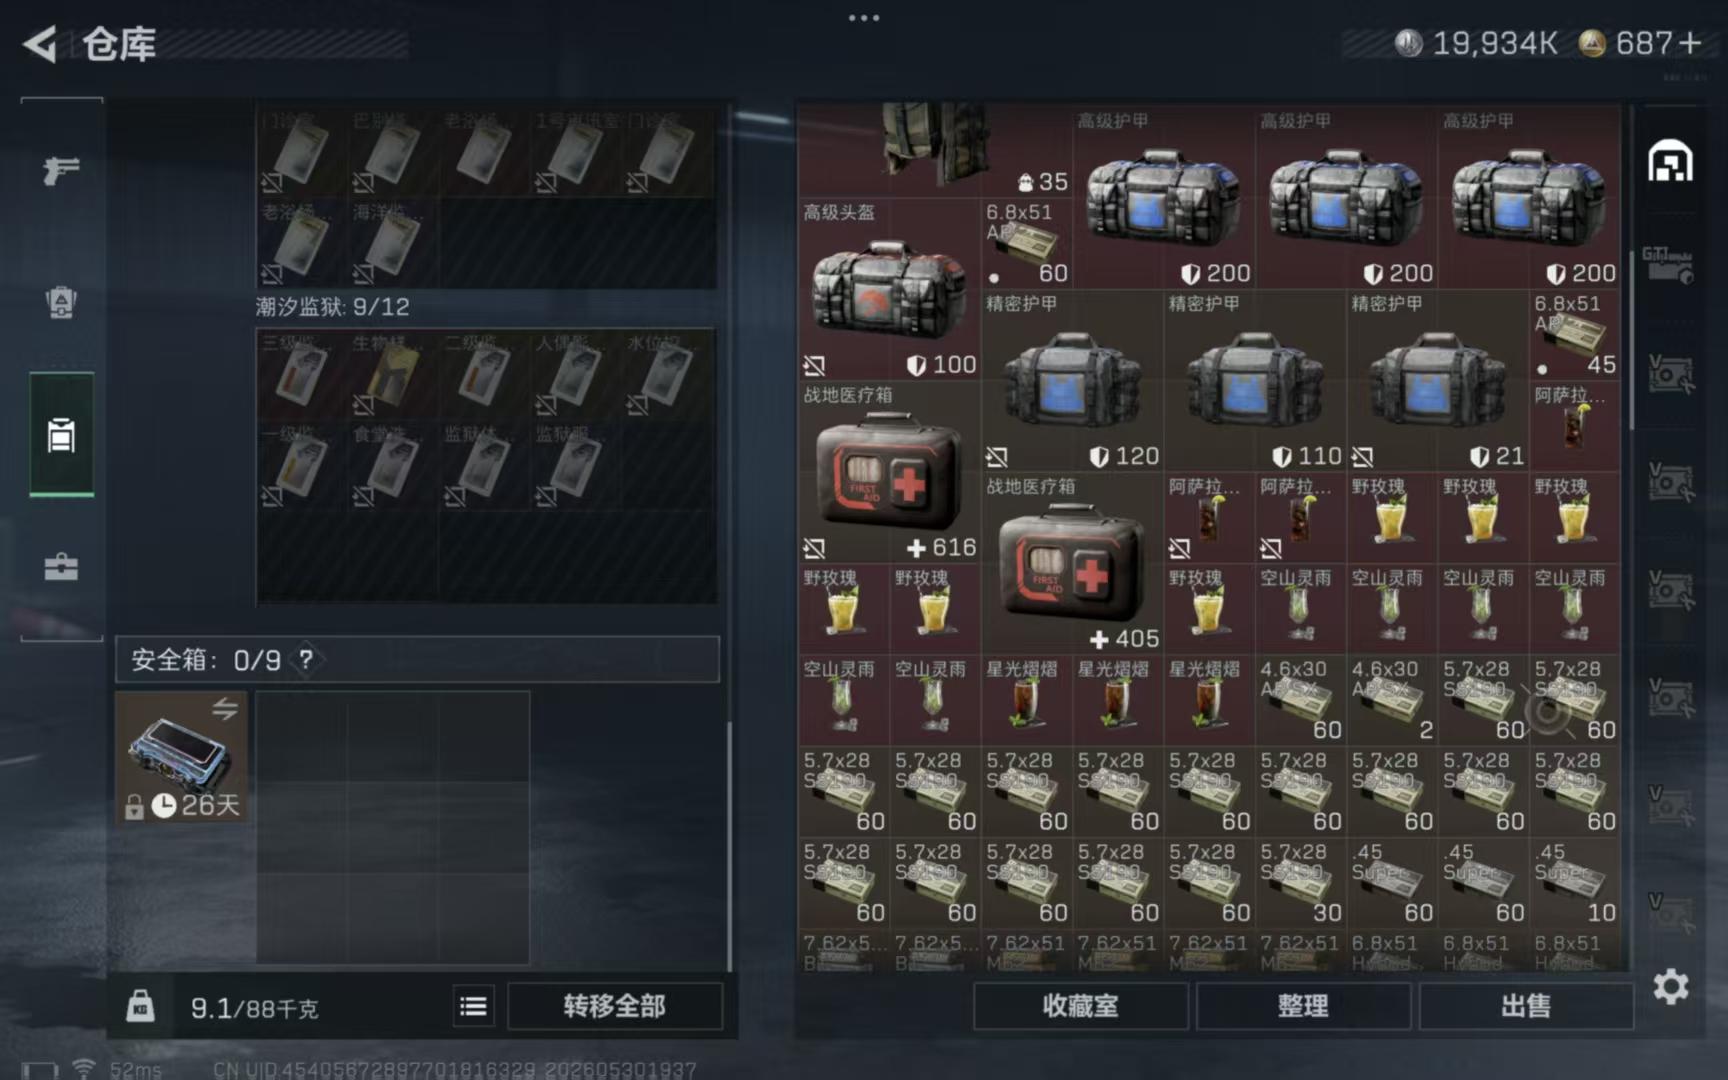The width and height of the screenshot is (1728, 1080).
Task: Open settings gear at bottom right
Action: click(x=1671, y=987)
